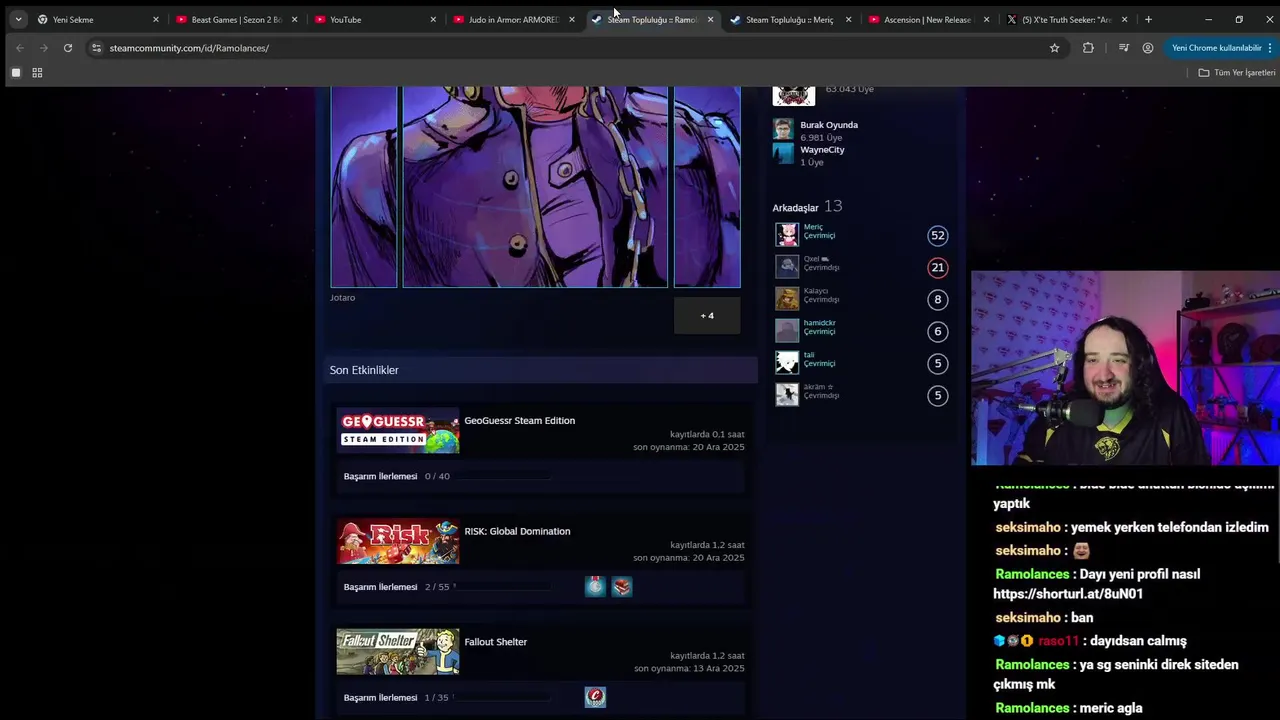
Task: Open friend hamidckr's profile
Action: 819,323
